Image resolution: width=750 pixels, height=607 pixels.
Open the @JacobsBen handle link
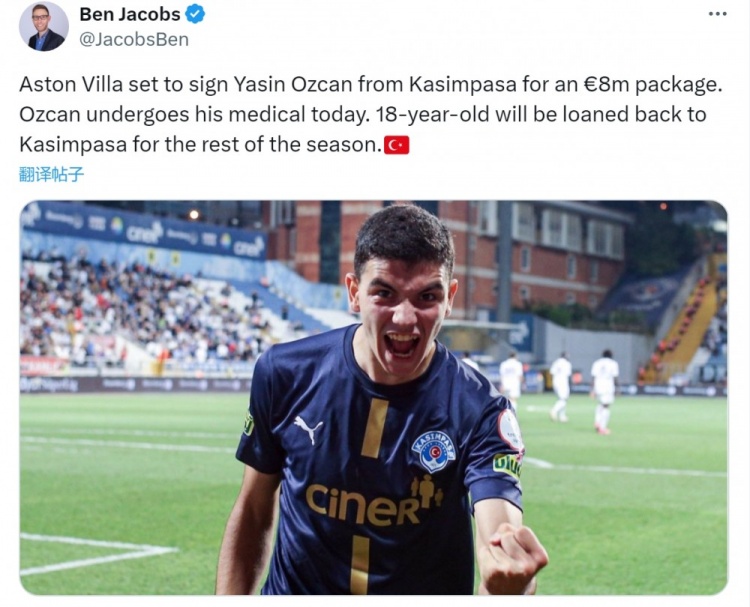coord(133,39)
